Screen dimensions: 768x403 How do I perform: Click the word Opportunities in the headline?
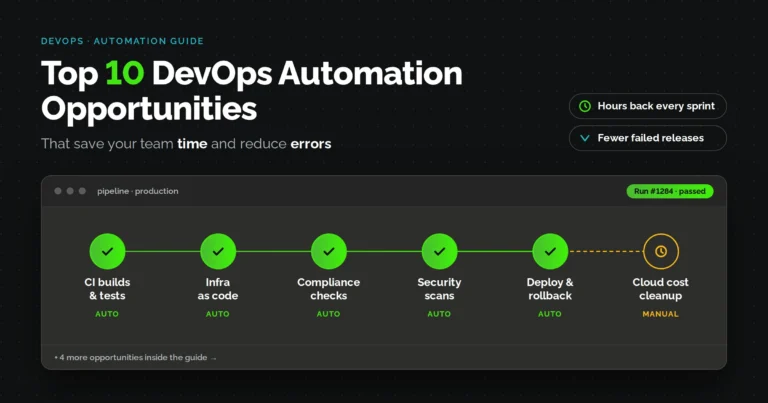click(149, 109)
